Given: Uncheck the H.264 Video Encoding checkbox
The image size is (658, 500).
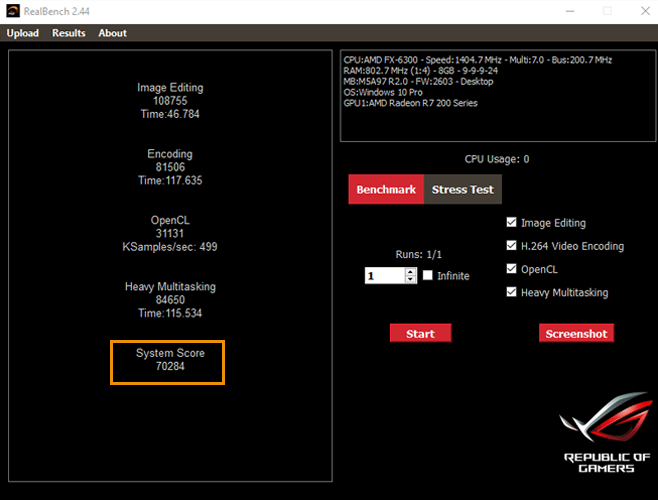Looking at the screenshot, I should coord(511,245).
